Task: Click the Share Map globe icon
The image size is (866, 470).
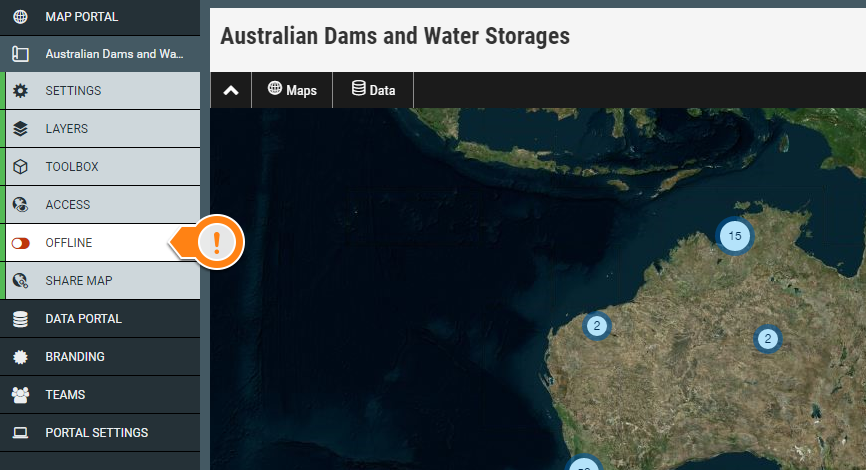Action: 20,281
